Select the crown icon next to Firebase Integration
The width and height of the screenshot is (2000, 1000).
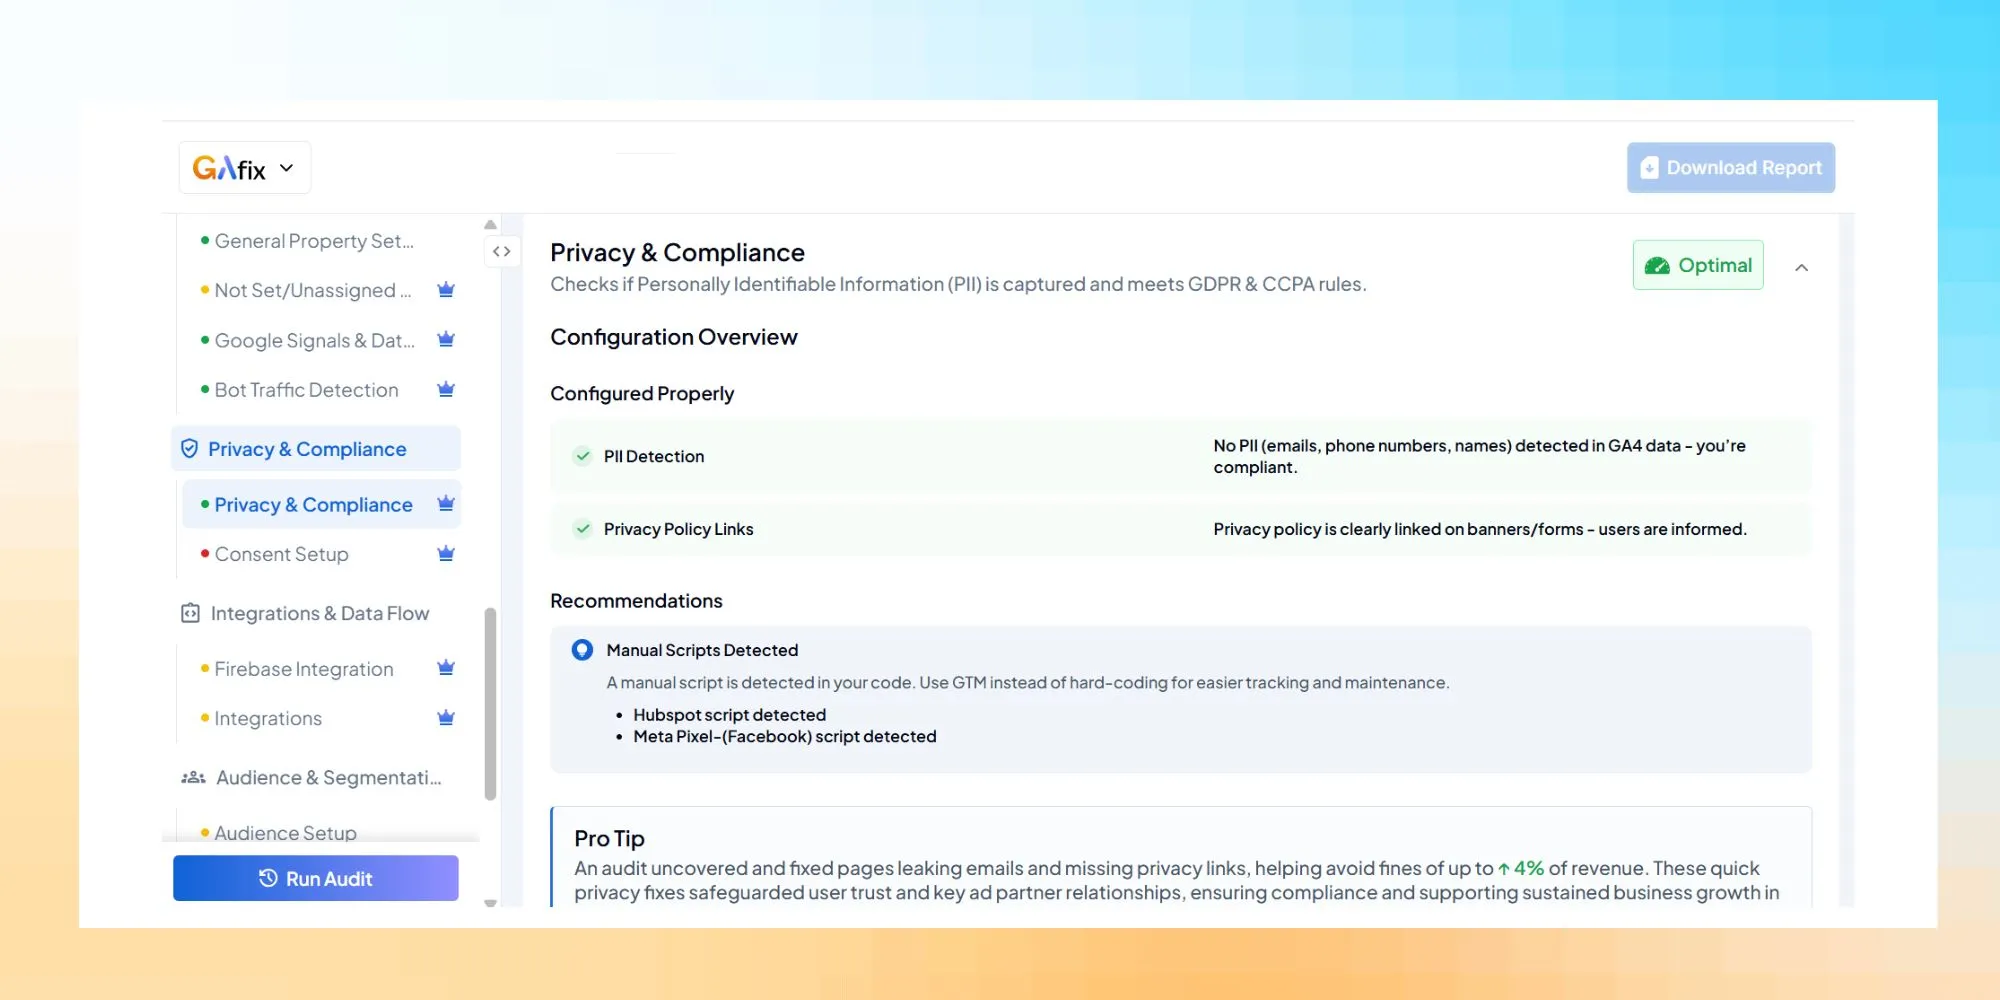[x=446, y=667]
